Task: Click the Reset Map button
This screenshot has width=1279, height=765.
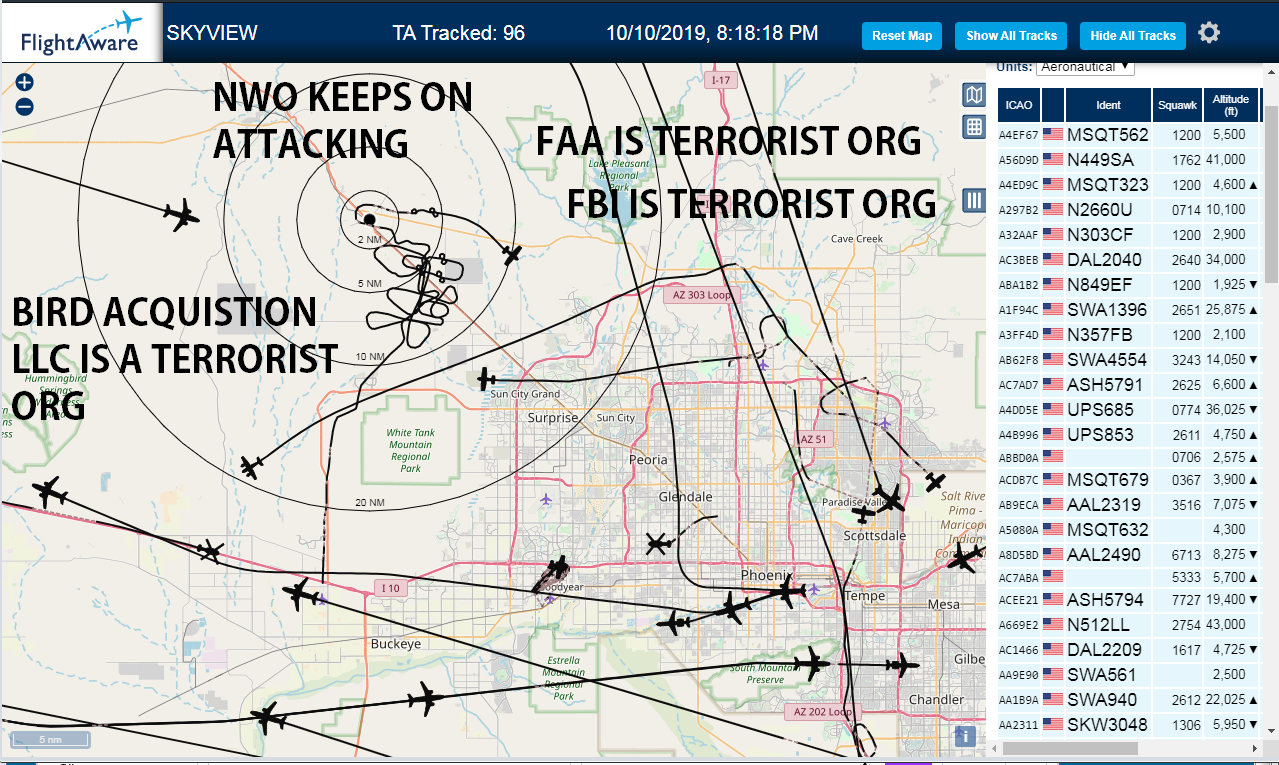Action: click(x=902, y=36)
